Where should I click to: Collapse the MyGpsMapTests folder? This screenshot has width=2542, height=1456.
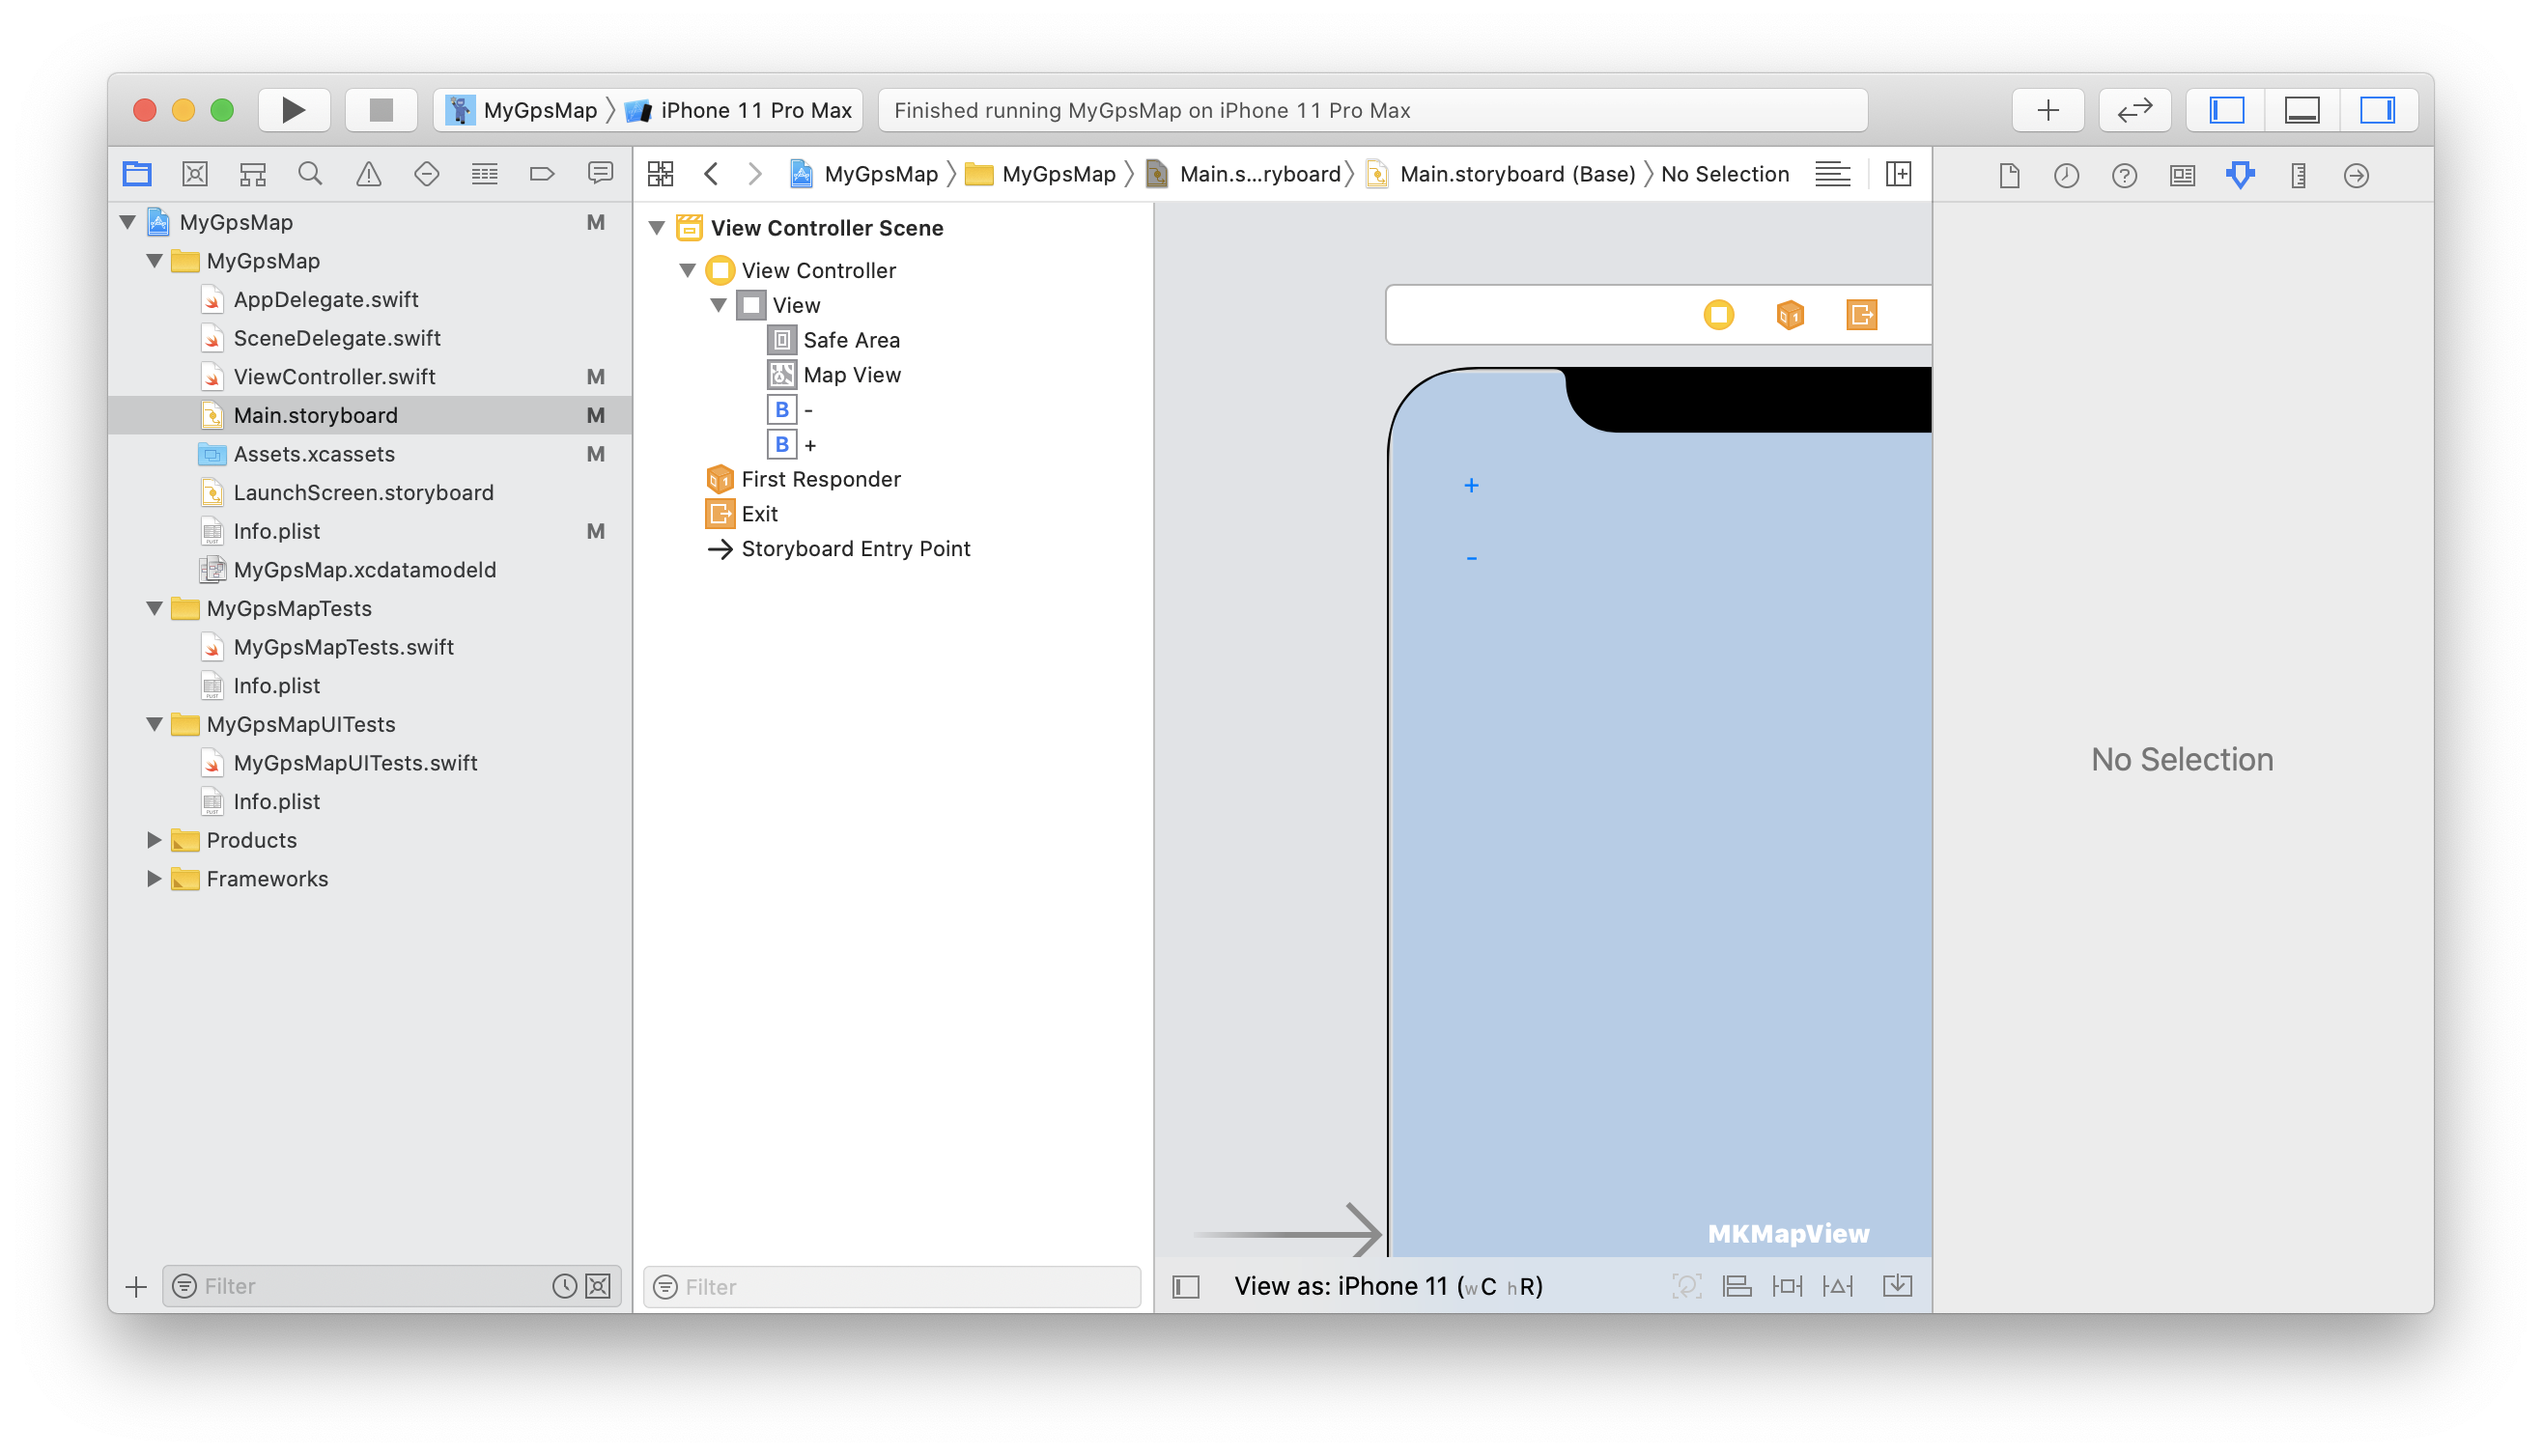coord(154,608)
